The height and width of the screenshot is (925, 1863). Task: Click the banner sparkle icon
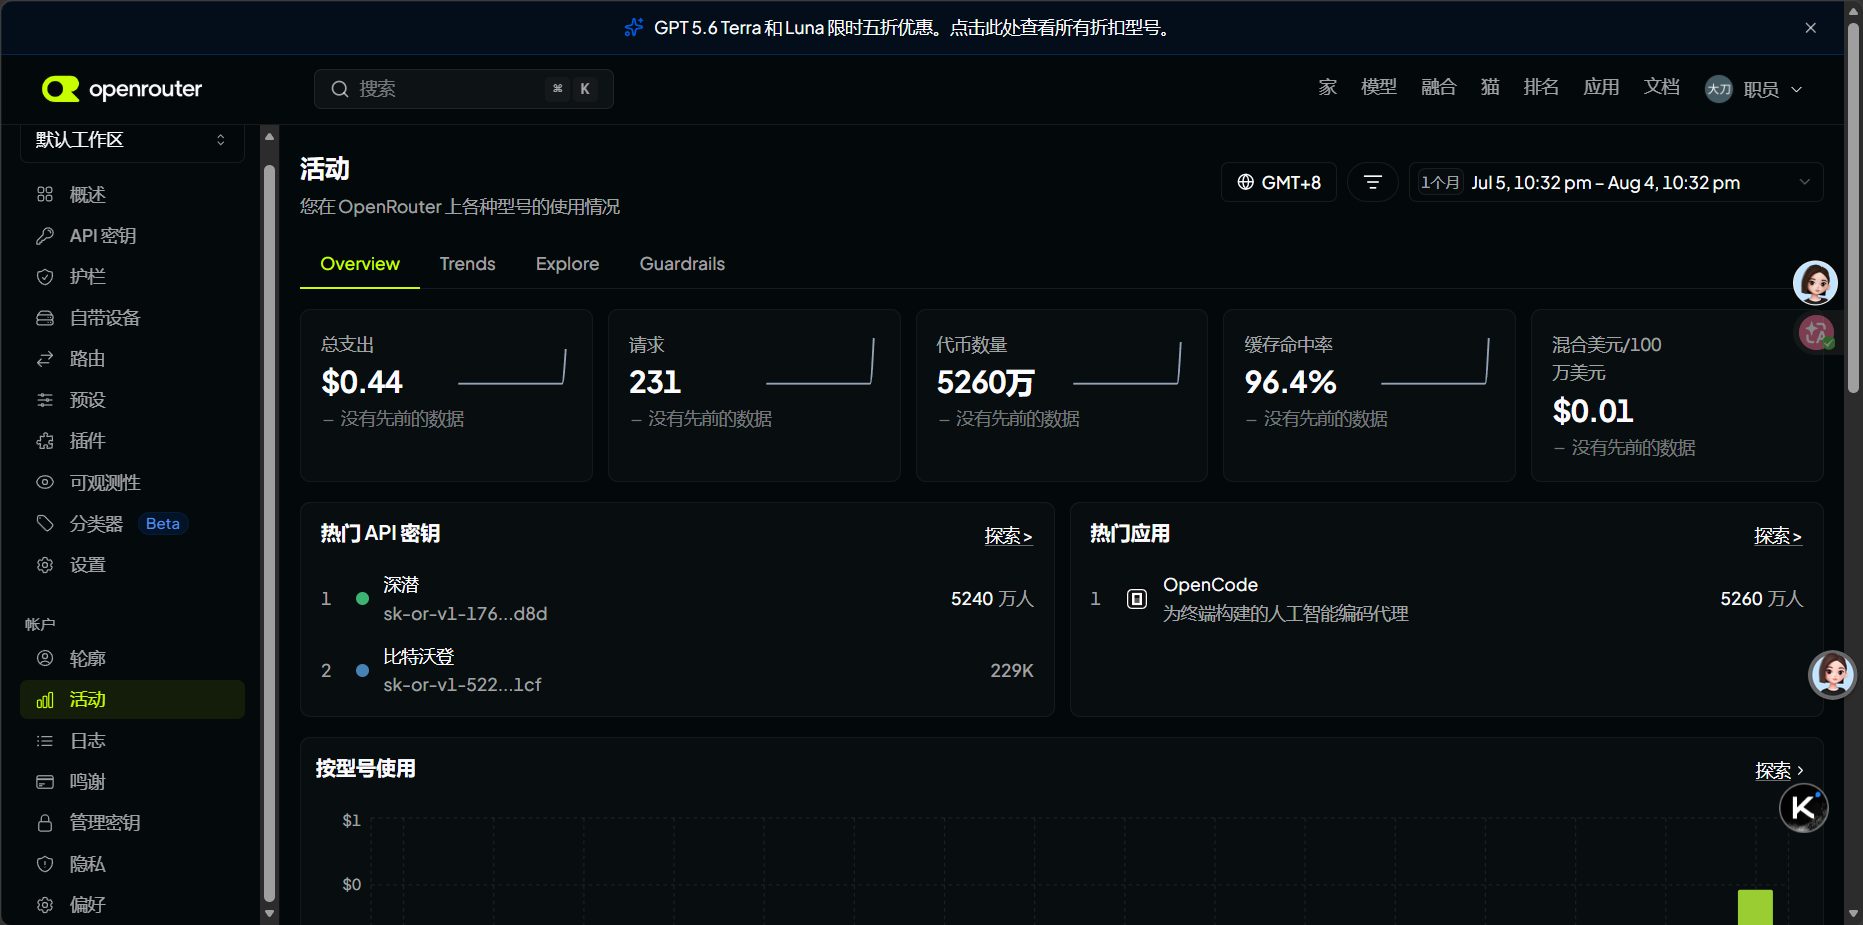coord(634,27)
